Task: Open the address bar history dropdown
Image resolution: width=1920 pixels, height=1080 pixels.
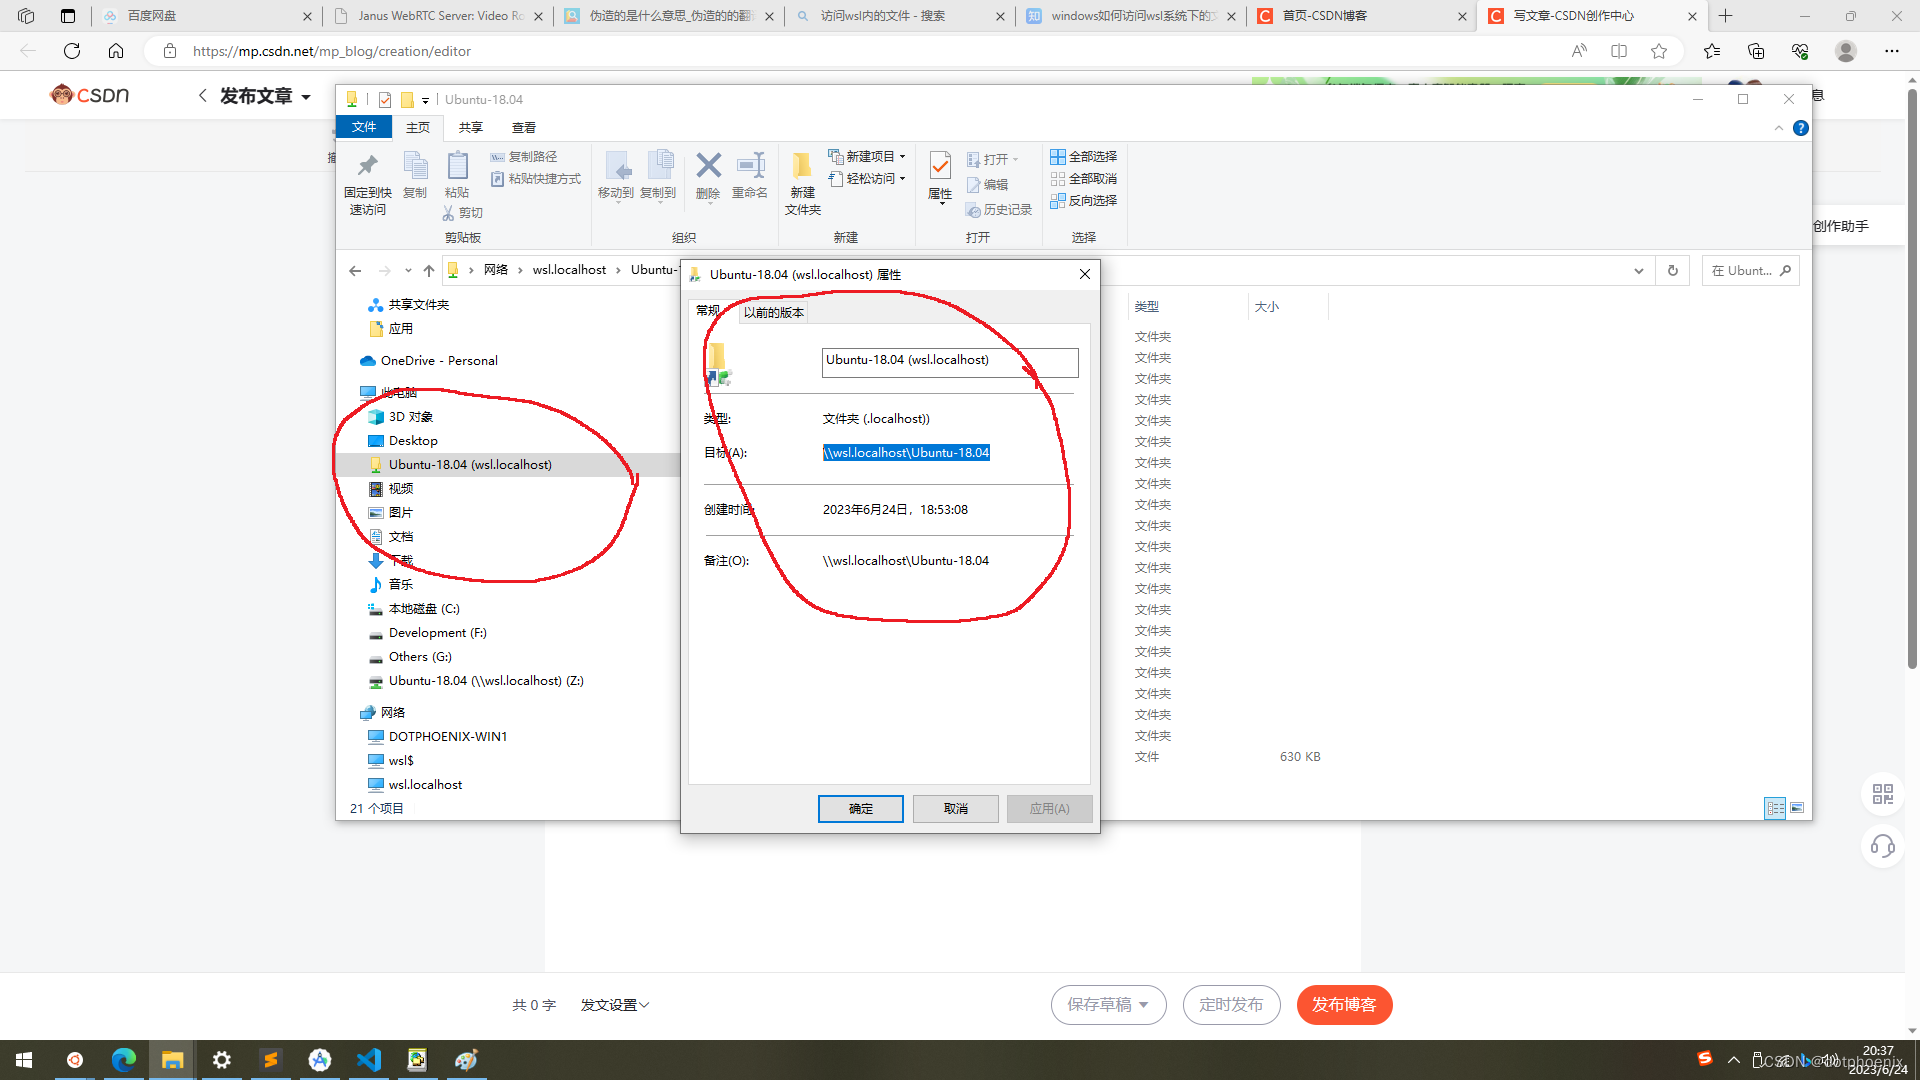Action: coord(1638,270)
